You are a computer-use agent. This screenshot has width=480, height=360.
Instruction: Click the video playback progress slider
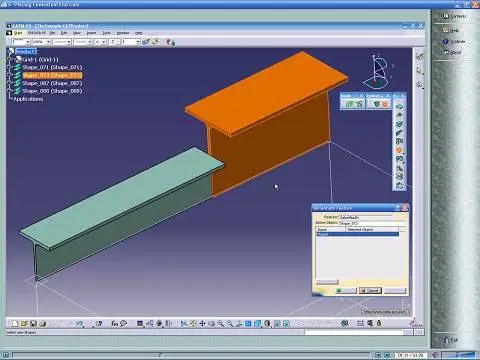[x=191, y=355]
